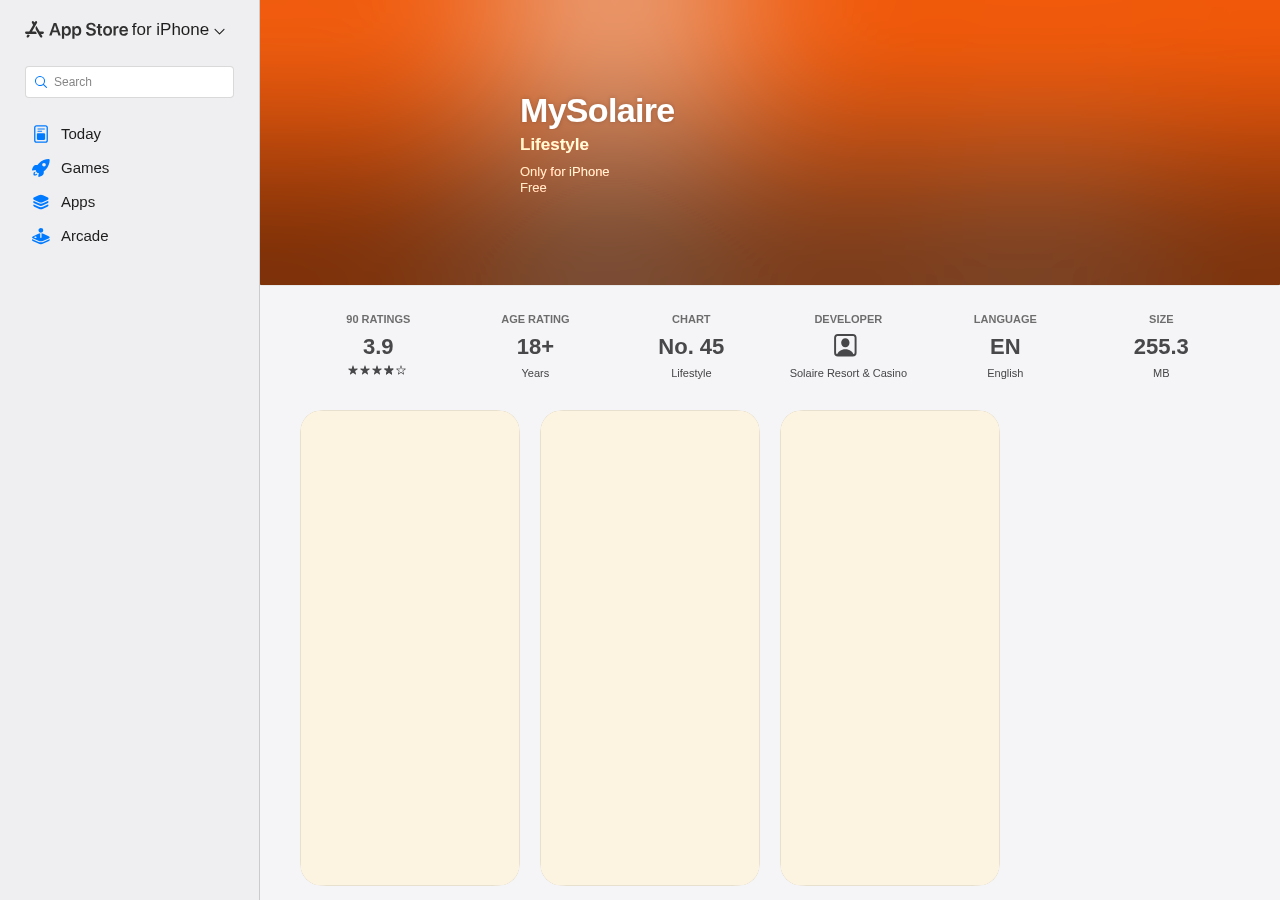Open the Lifestyle category link
This screenshot has width=1280, height=900.
click(x=554, y=145)
